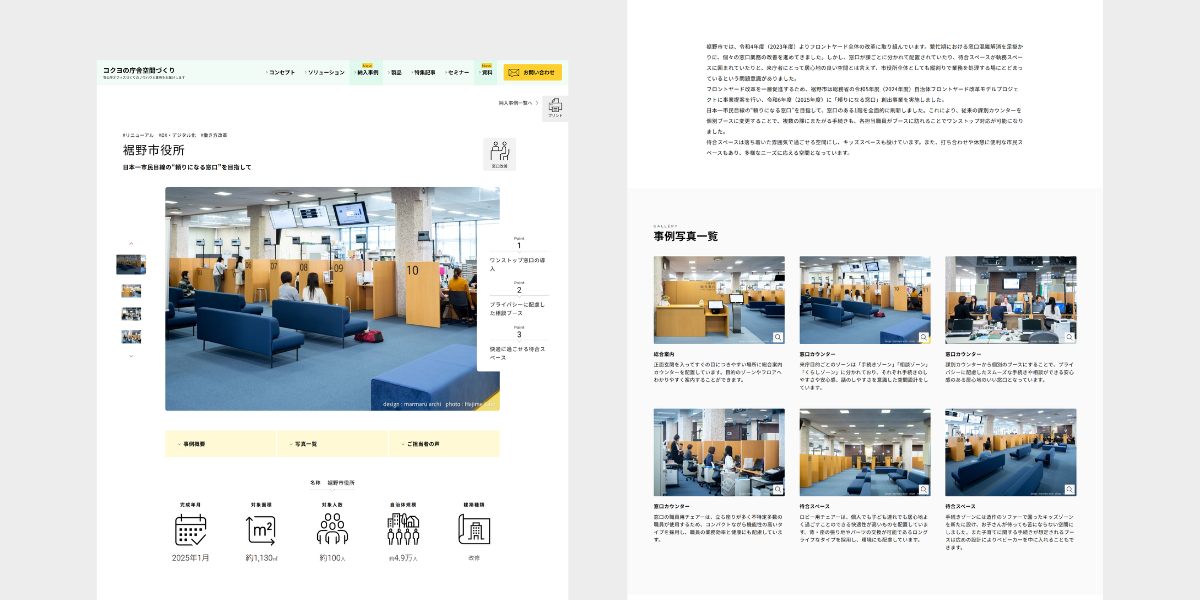This screenshot has height=600, width=1200.
Task: Open the 製品 navigation item
Action: click(395, 72)
